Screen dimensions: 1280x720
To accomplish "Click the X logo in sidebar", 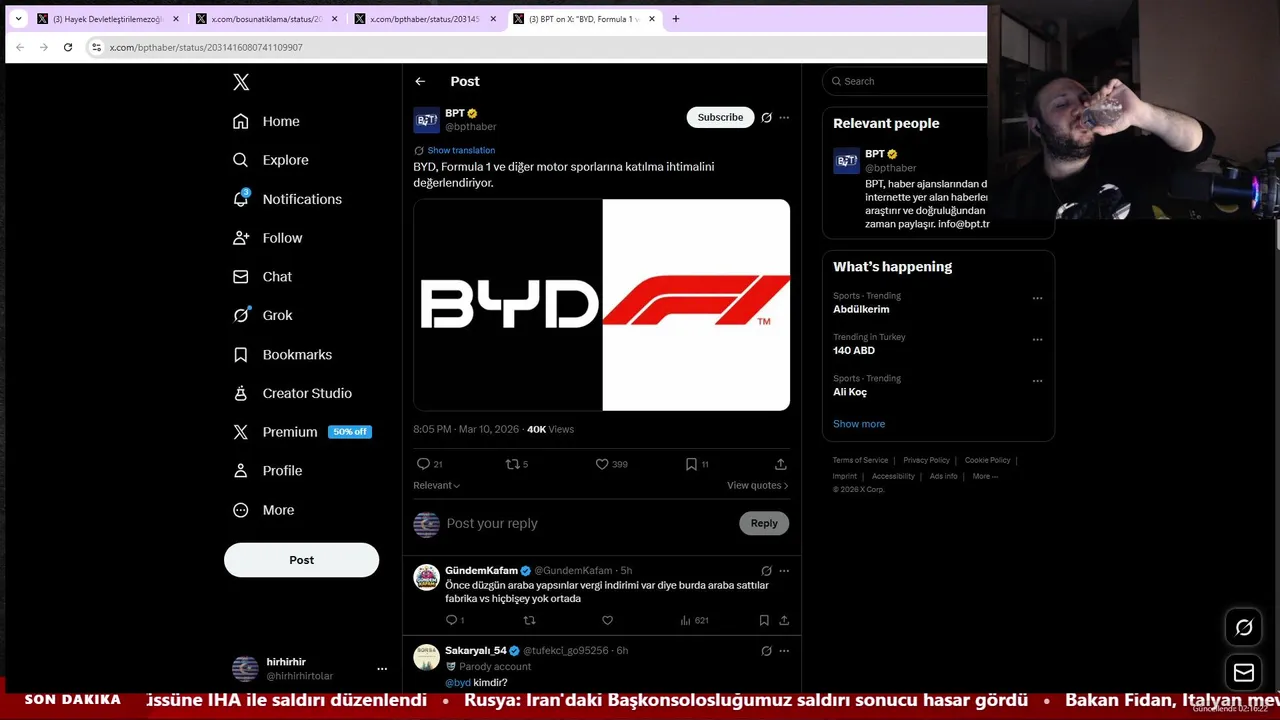I will click(x=241, y=82).
